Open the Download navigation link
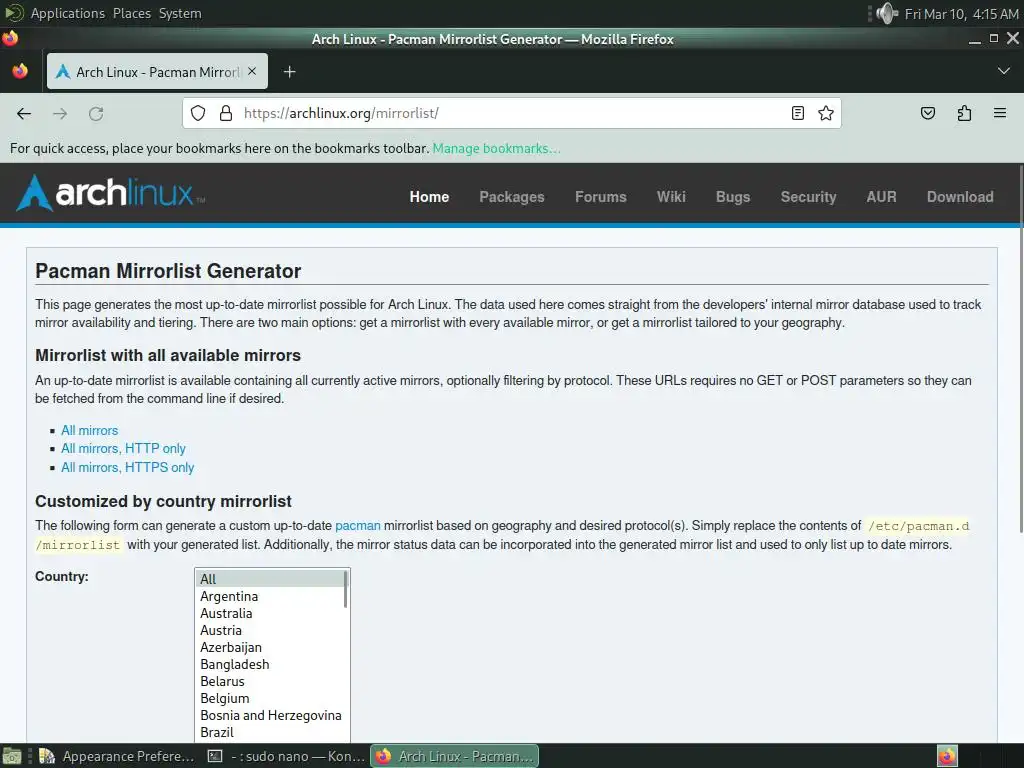This screenshot has height=768, width=1024. pos(960,197)
